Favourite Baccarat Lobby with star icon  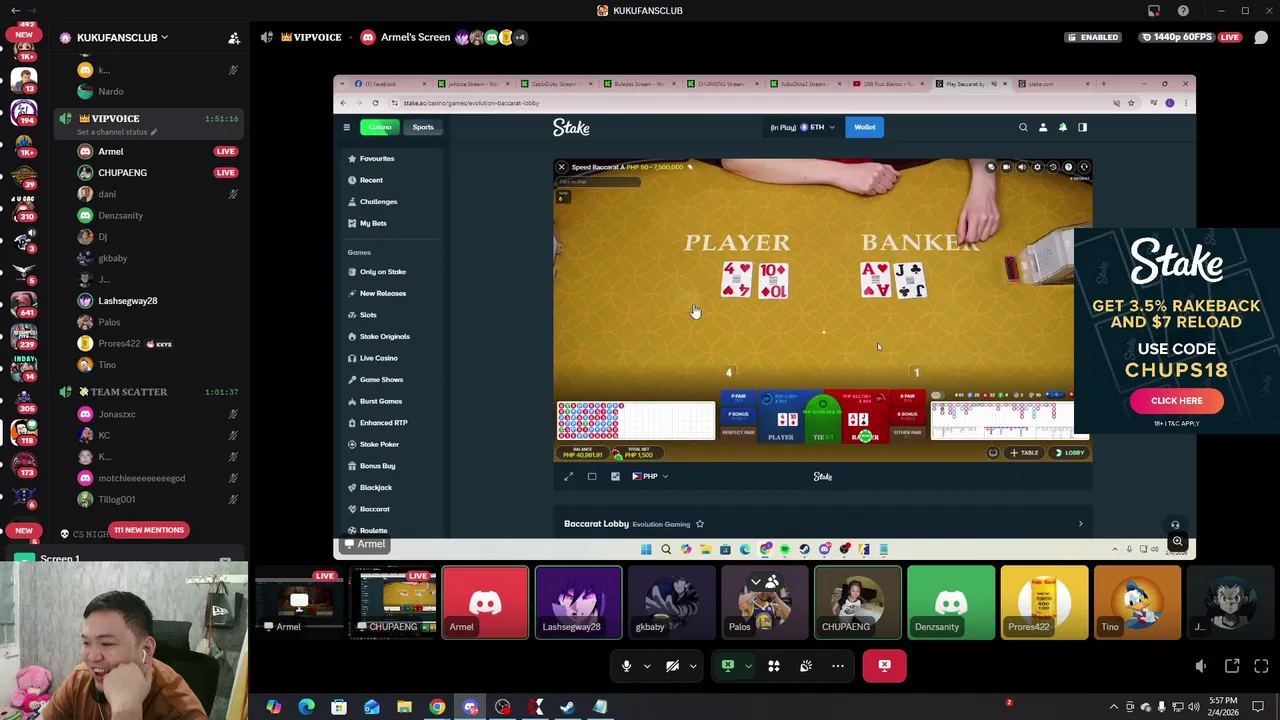click(700, 524)
